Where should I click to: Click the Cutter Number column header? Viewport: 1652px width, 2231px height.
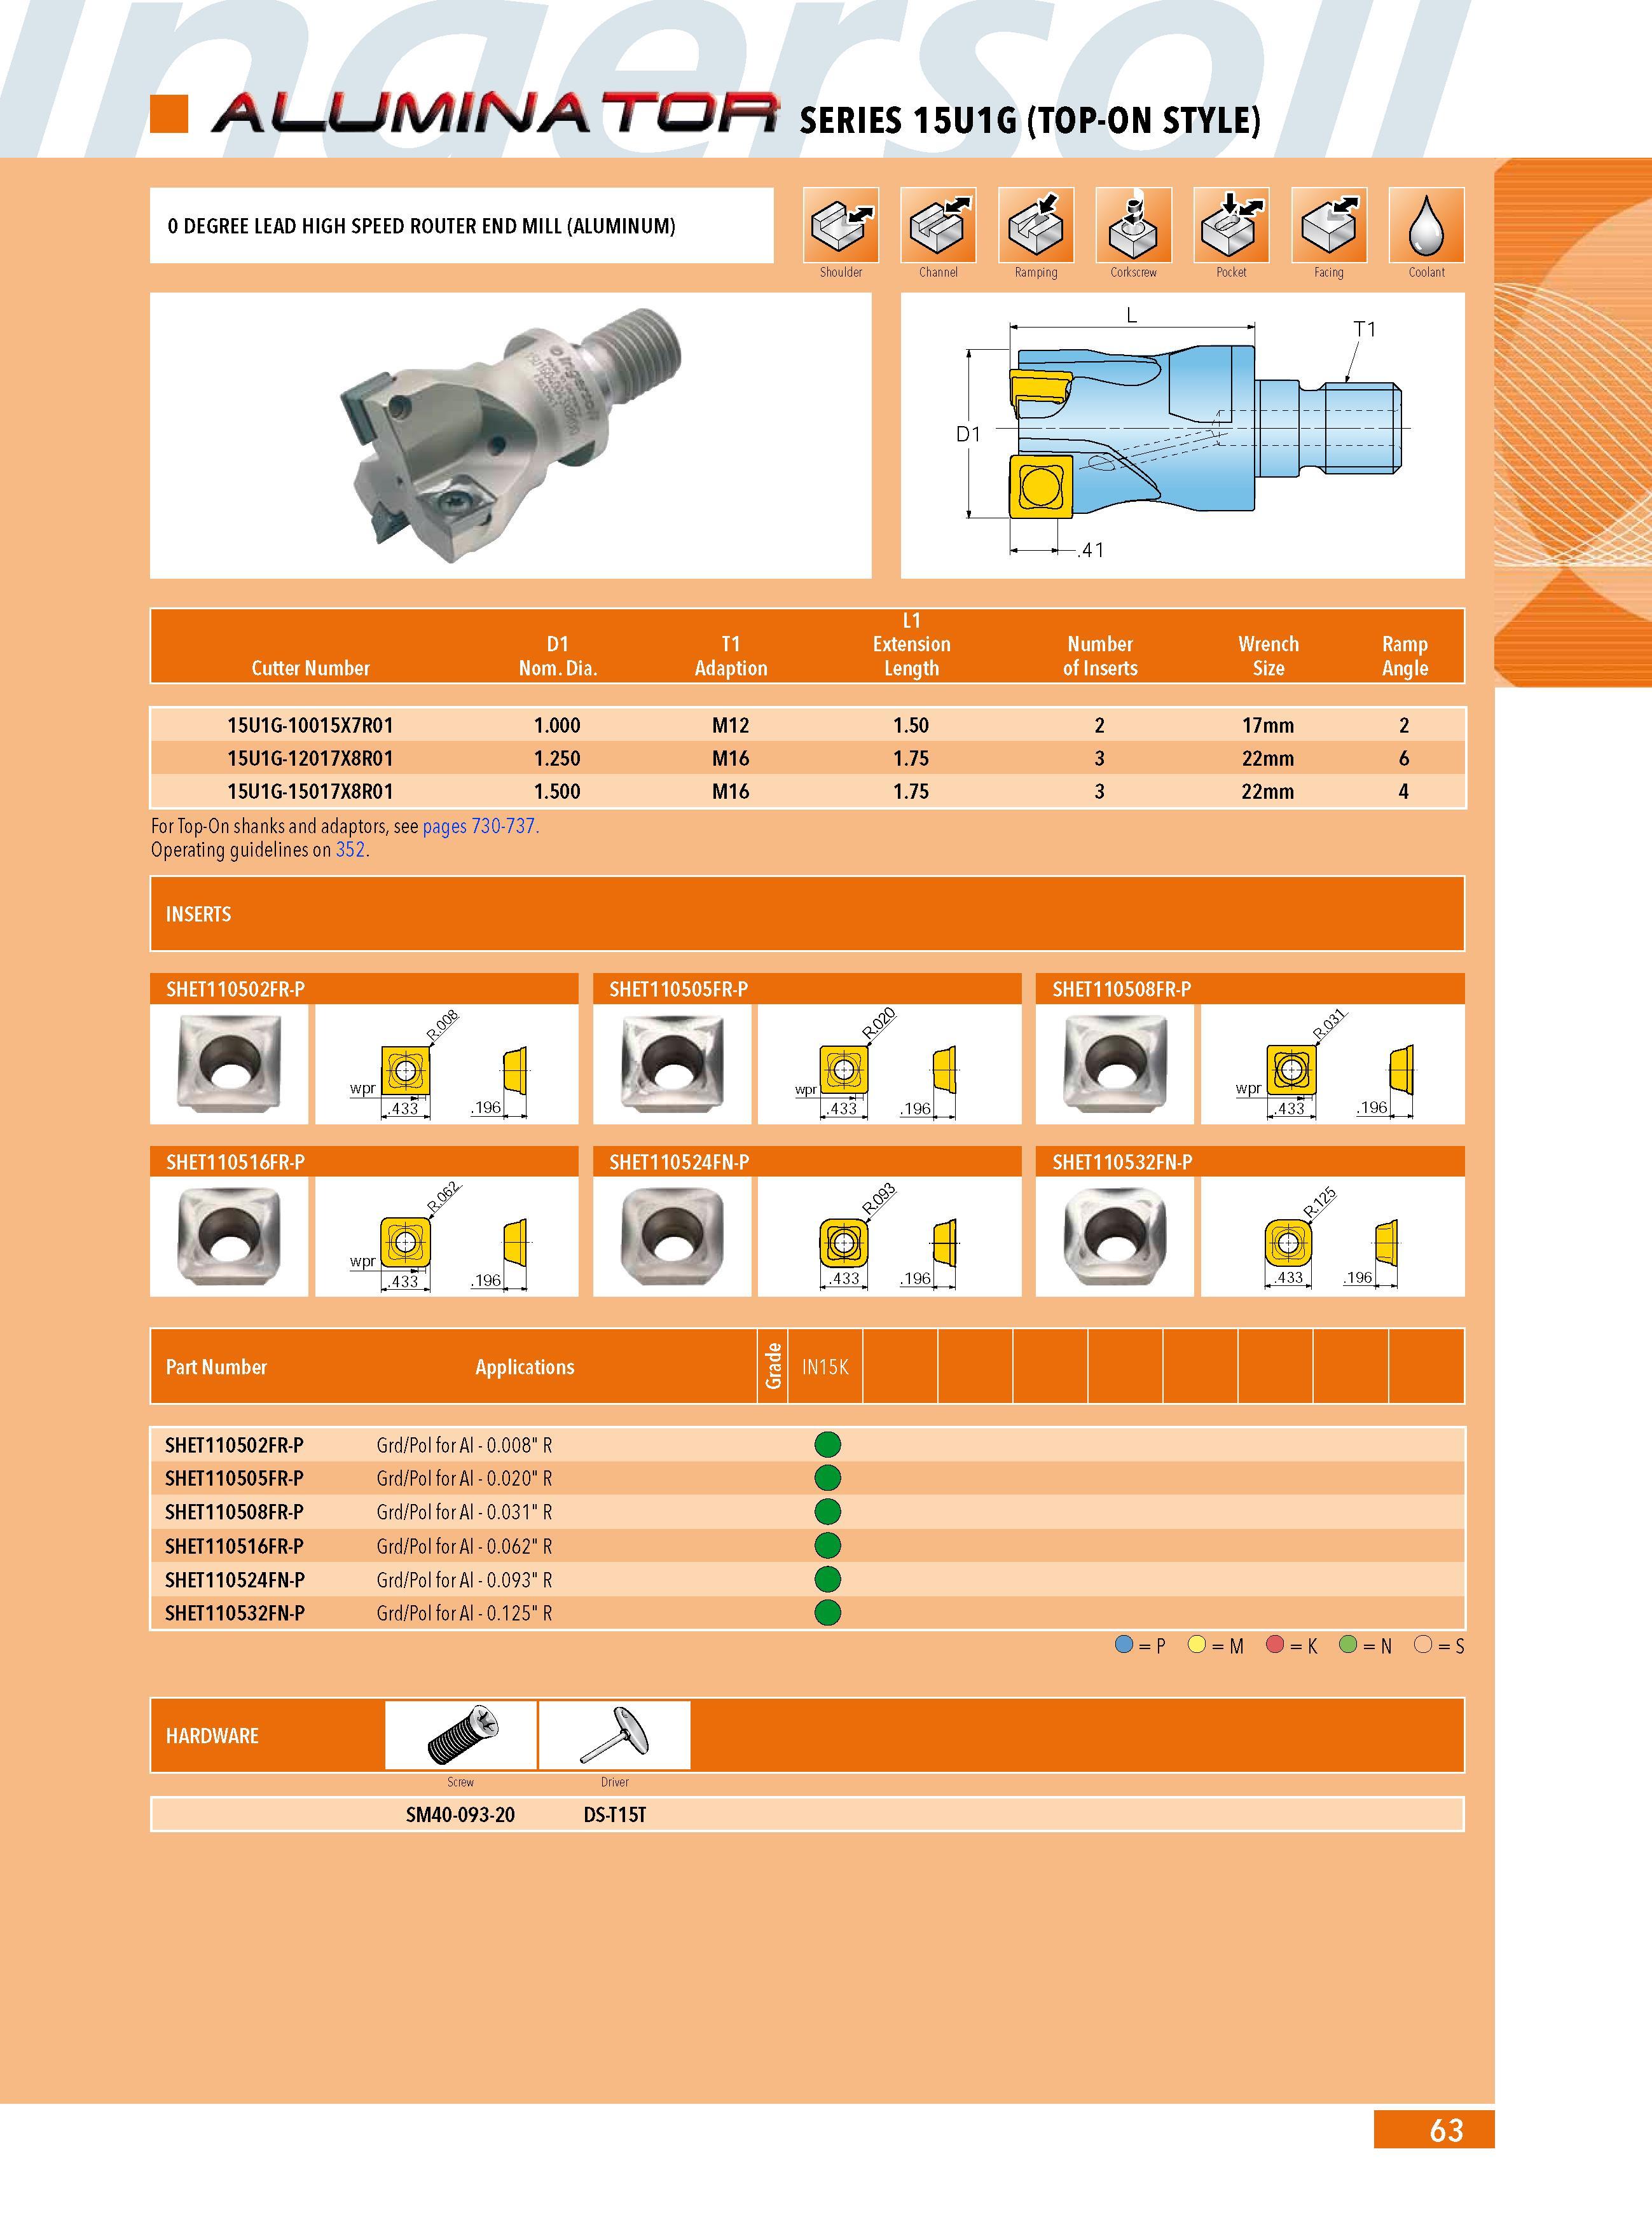click(x=310, y=668)
